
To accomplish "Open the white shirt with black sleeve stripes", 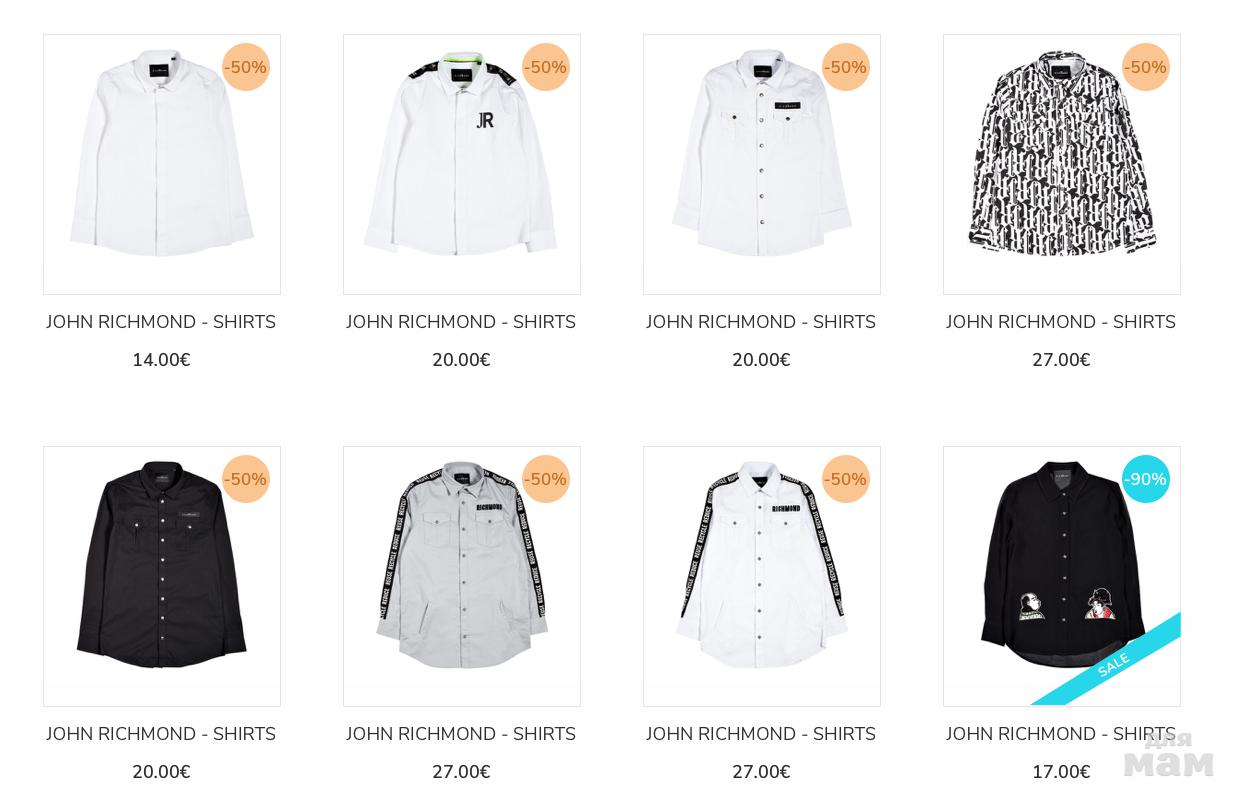I will pos(762,577).
